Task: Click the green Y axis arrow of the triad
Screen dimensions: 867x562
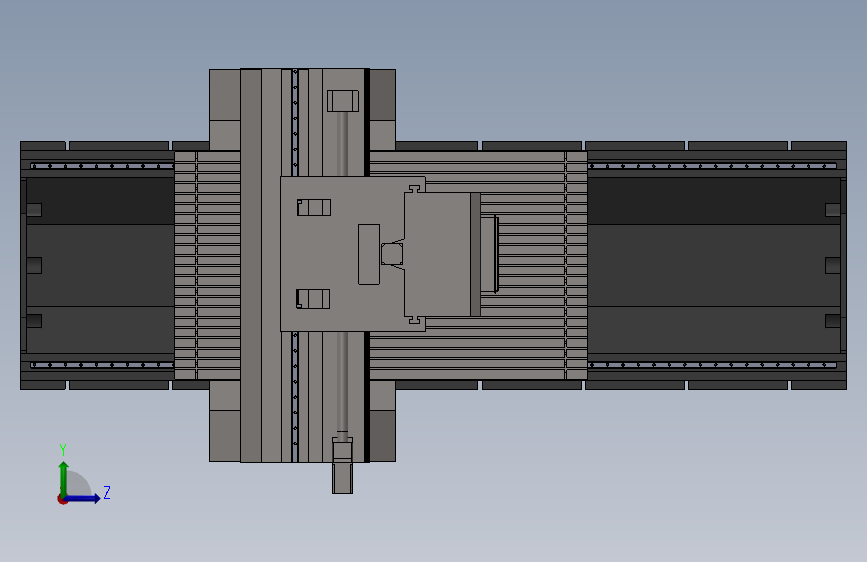Action: 64,478
